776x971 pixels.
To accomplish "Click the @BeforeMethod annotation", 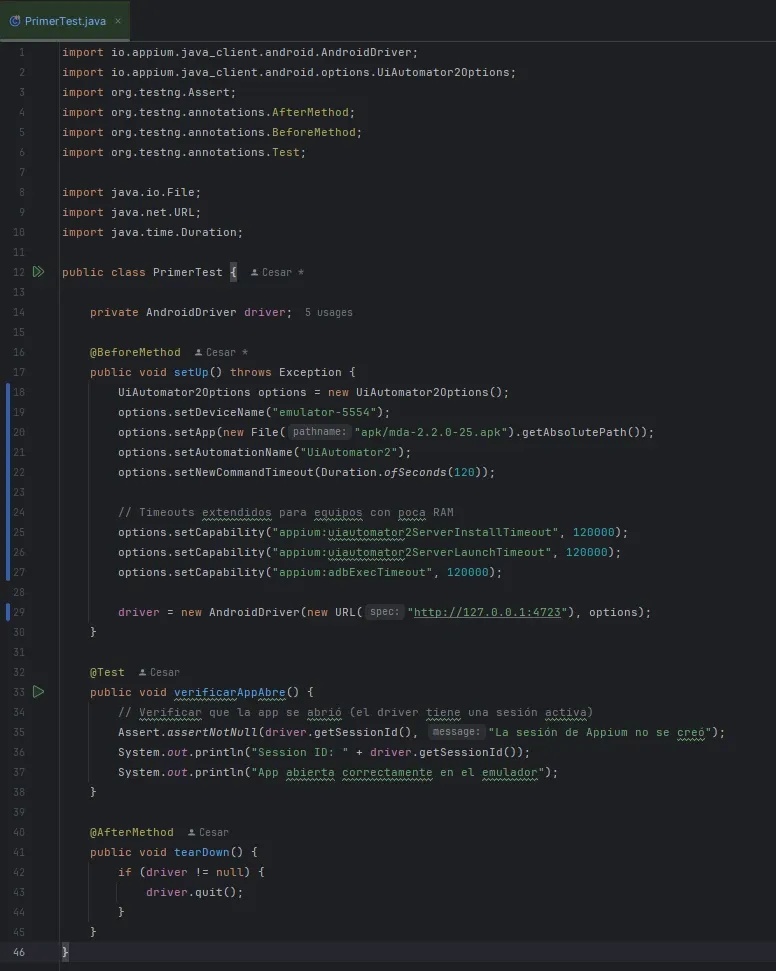I will 135,352.
